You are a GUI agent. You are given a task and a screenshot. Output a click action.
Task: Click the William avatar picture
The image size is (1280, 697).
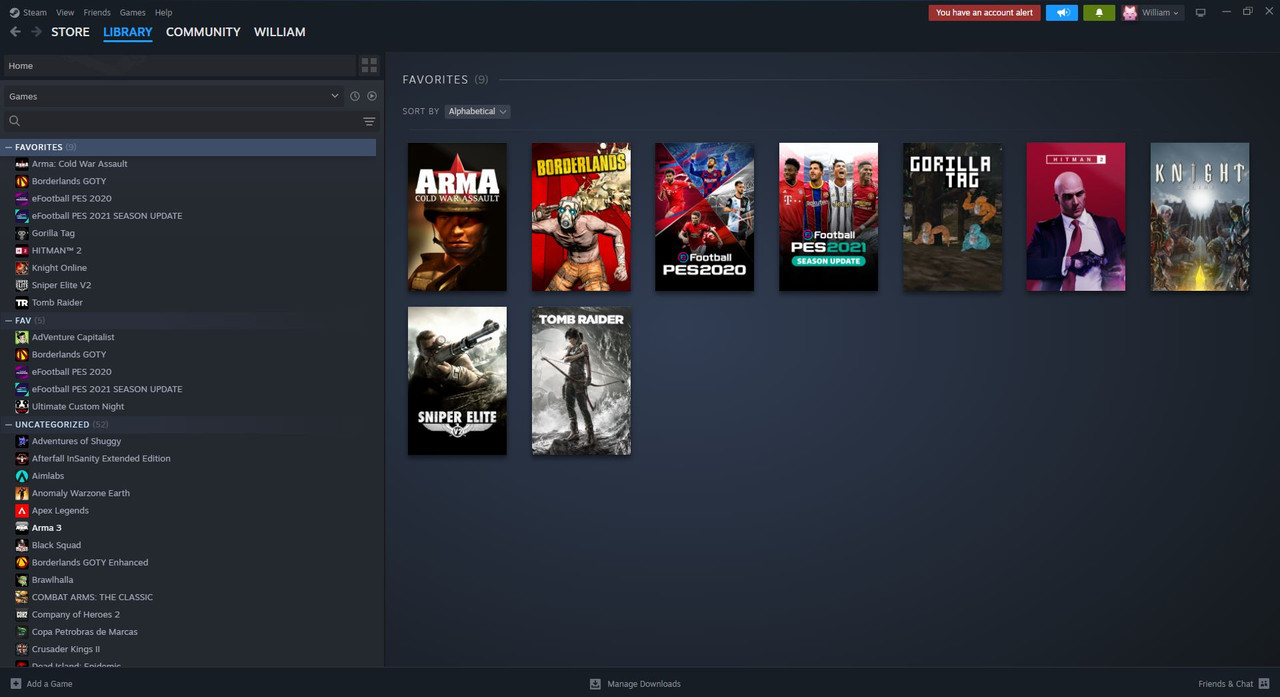point(1130,13)
